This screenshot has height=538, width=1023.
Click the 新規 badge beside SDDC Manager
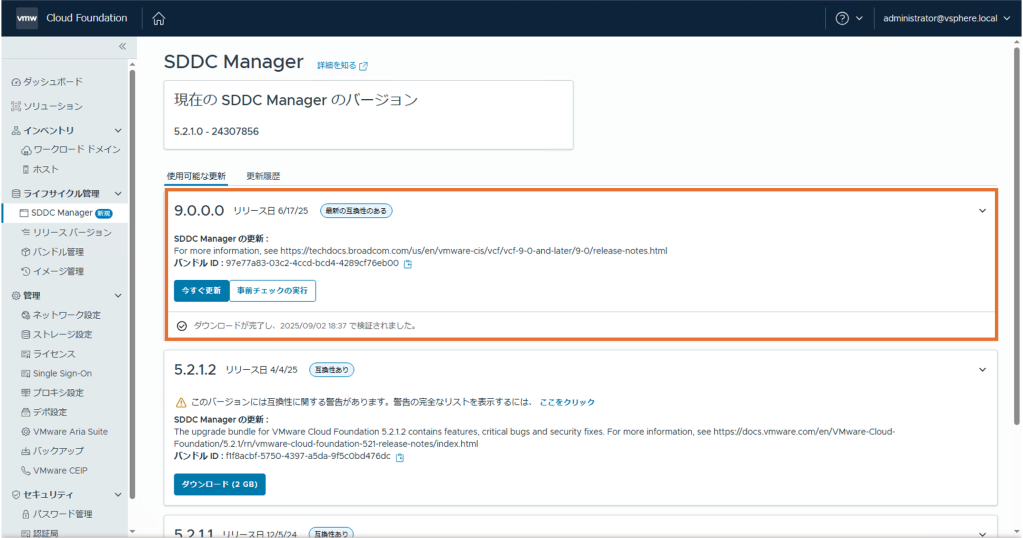104,213
